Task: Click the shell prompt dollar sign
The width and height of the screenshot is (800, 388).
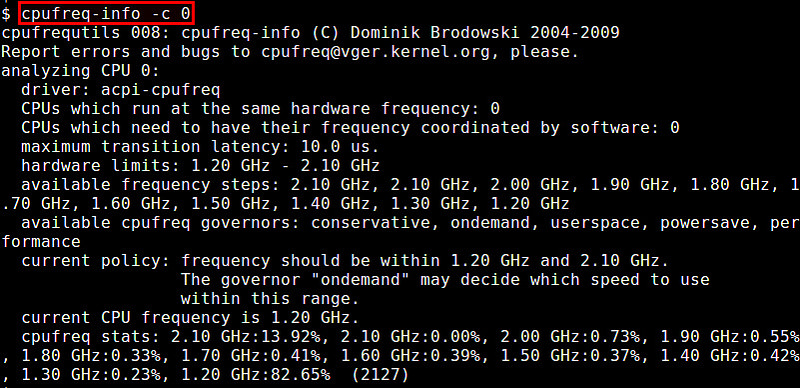Action: click(6, 14)
